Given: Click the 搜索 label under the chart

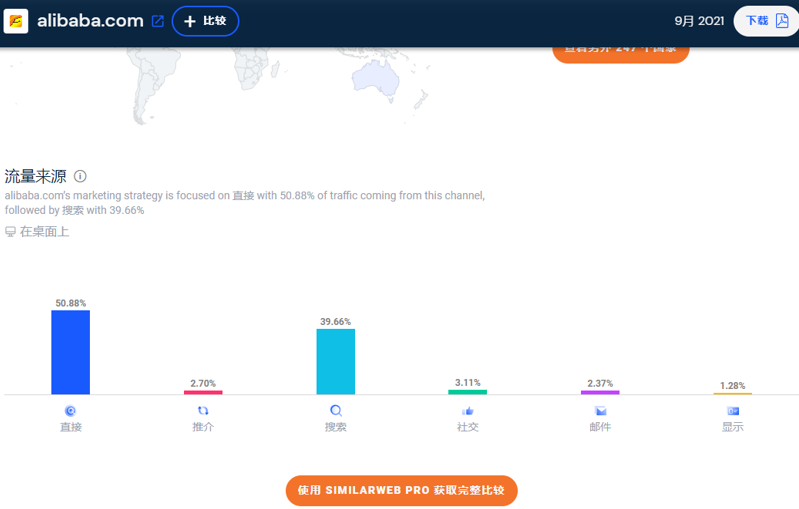Looking at the screenshot, I should [336, 427].
